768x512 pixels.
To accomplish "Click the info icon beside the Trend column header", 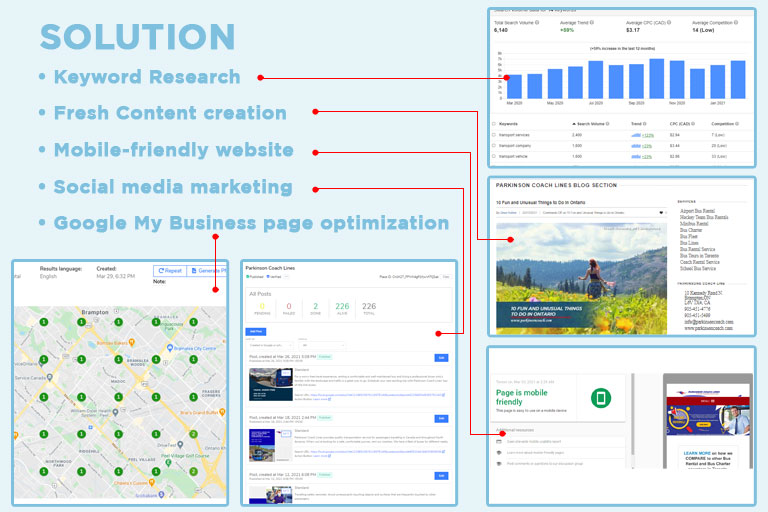I will click(645, 124).
